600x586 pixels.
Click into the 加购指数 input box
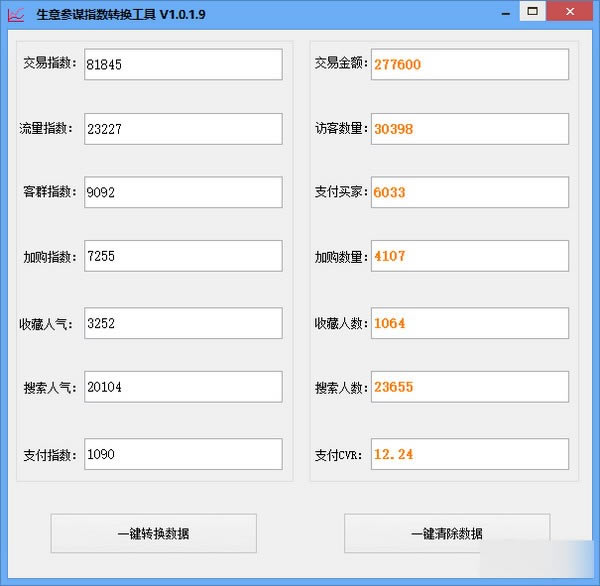click(x=183, y=256)
